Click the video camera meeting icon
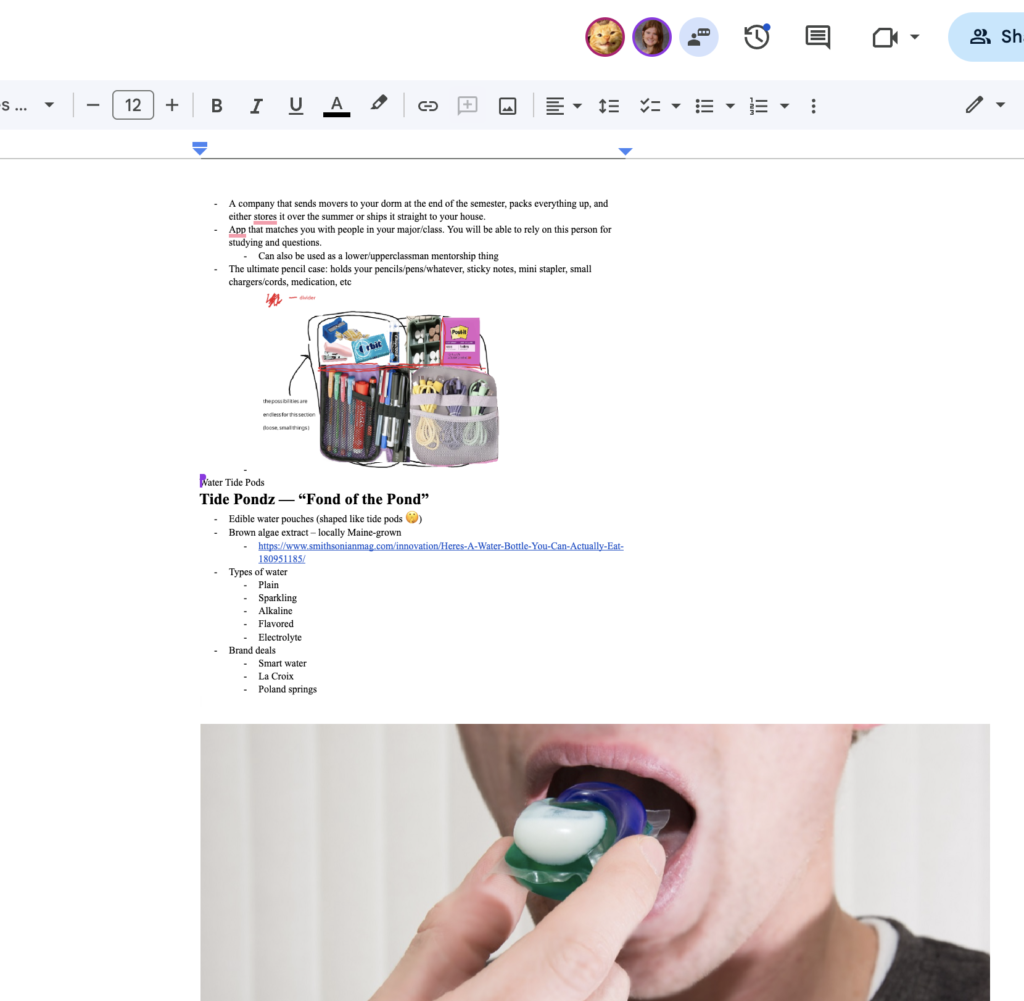Image resolution: width=1024 pixels, height=1001 pixels. coord(884,38)
